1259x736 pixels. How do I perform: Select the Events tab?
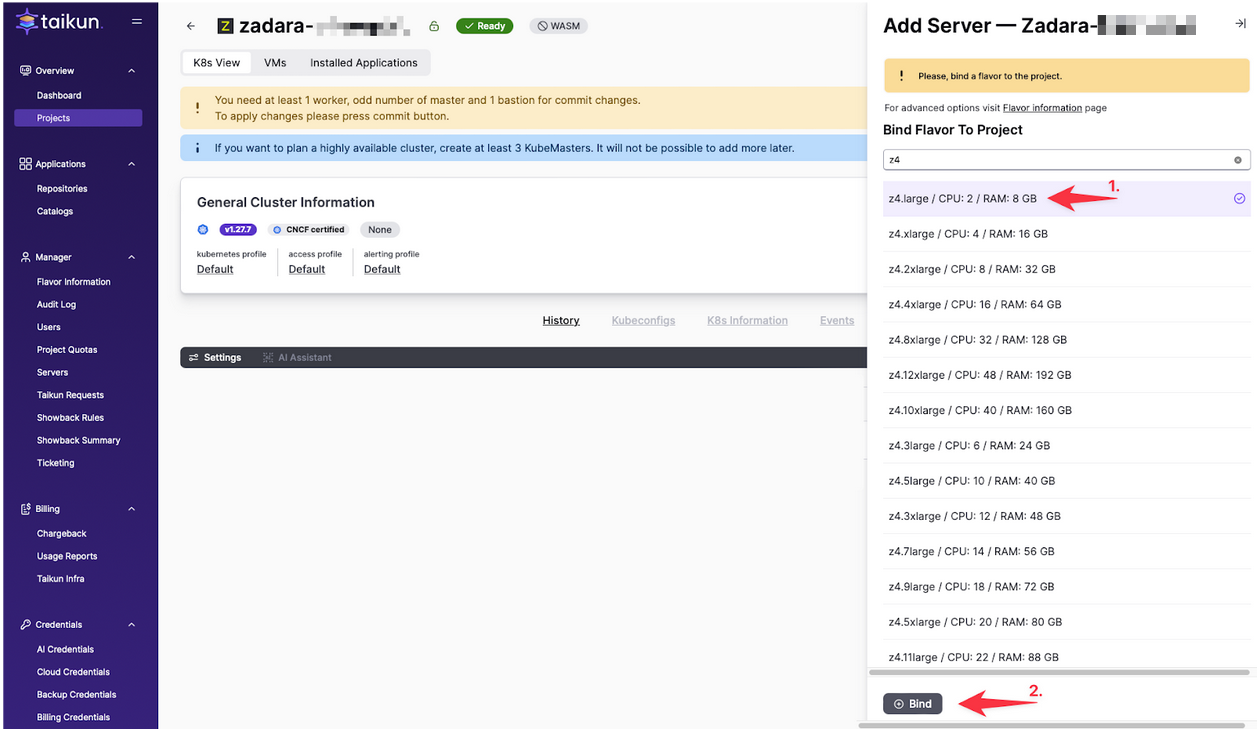[837, 321]
